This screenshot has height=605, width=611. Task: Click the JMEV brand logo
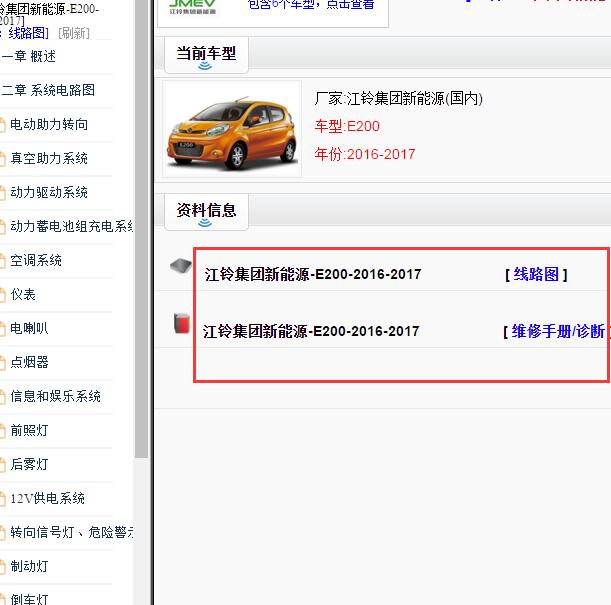[192, 7]
